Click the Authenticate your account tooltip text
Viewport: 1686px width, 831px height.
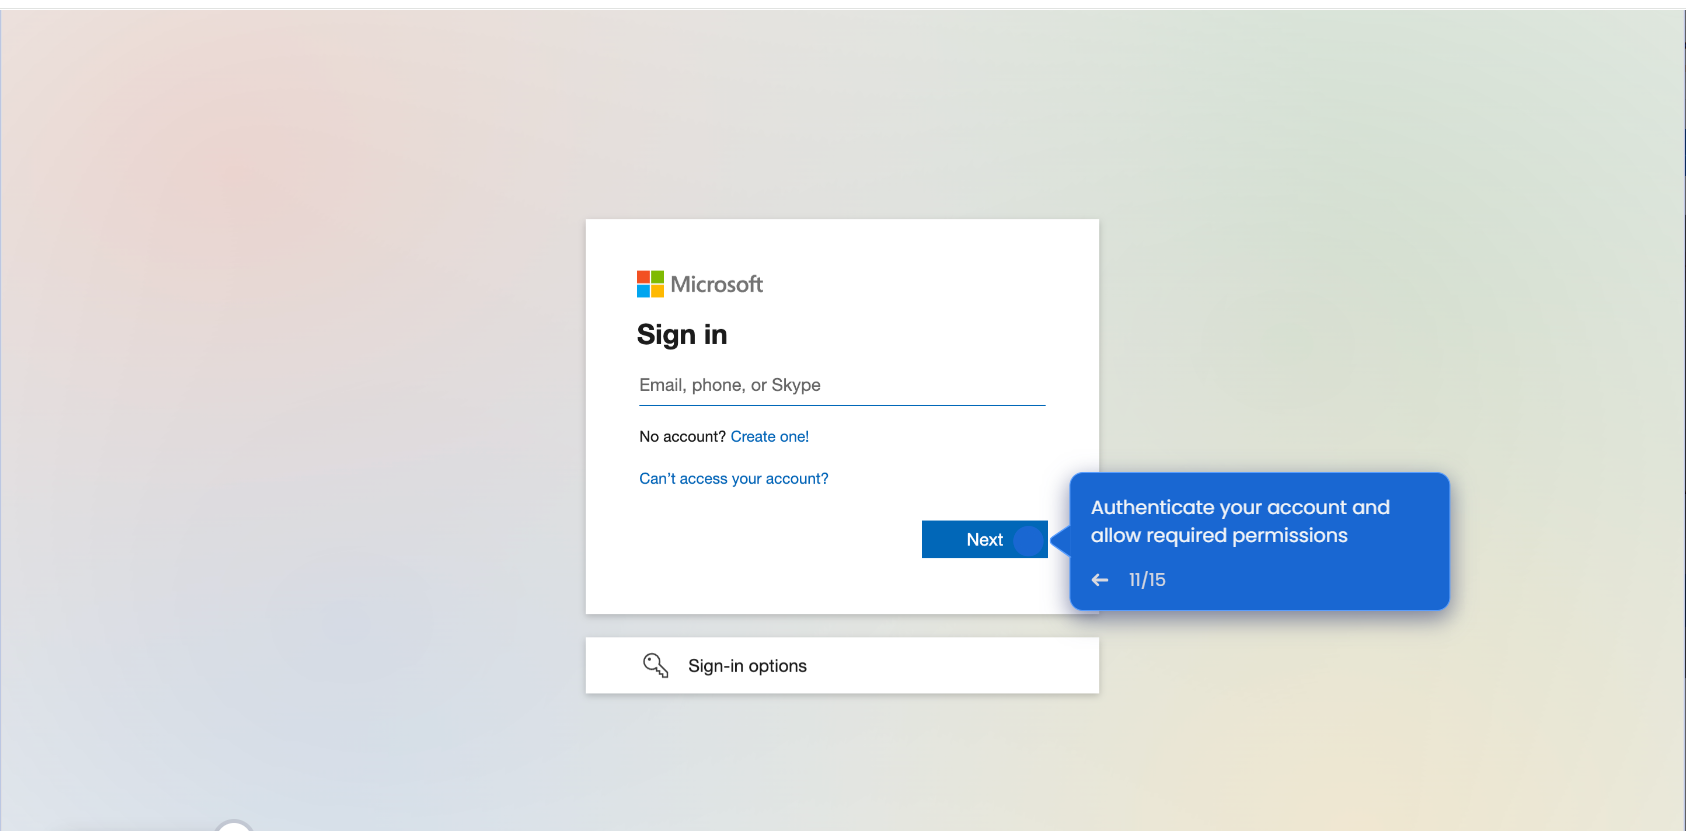click(1239, 521)
